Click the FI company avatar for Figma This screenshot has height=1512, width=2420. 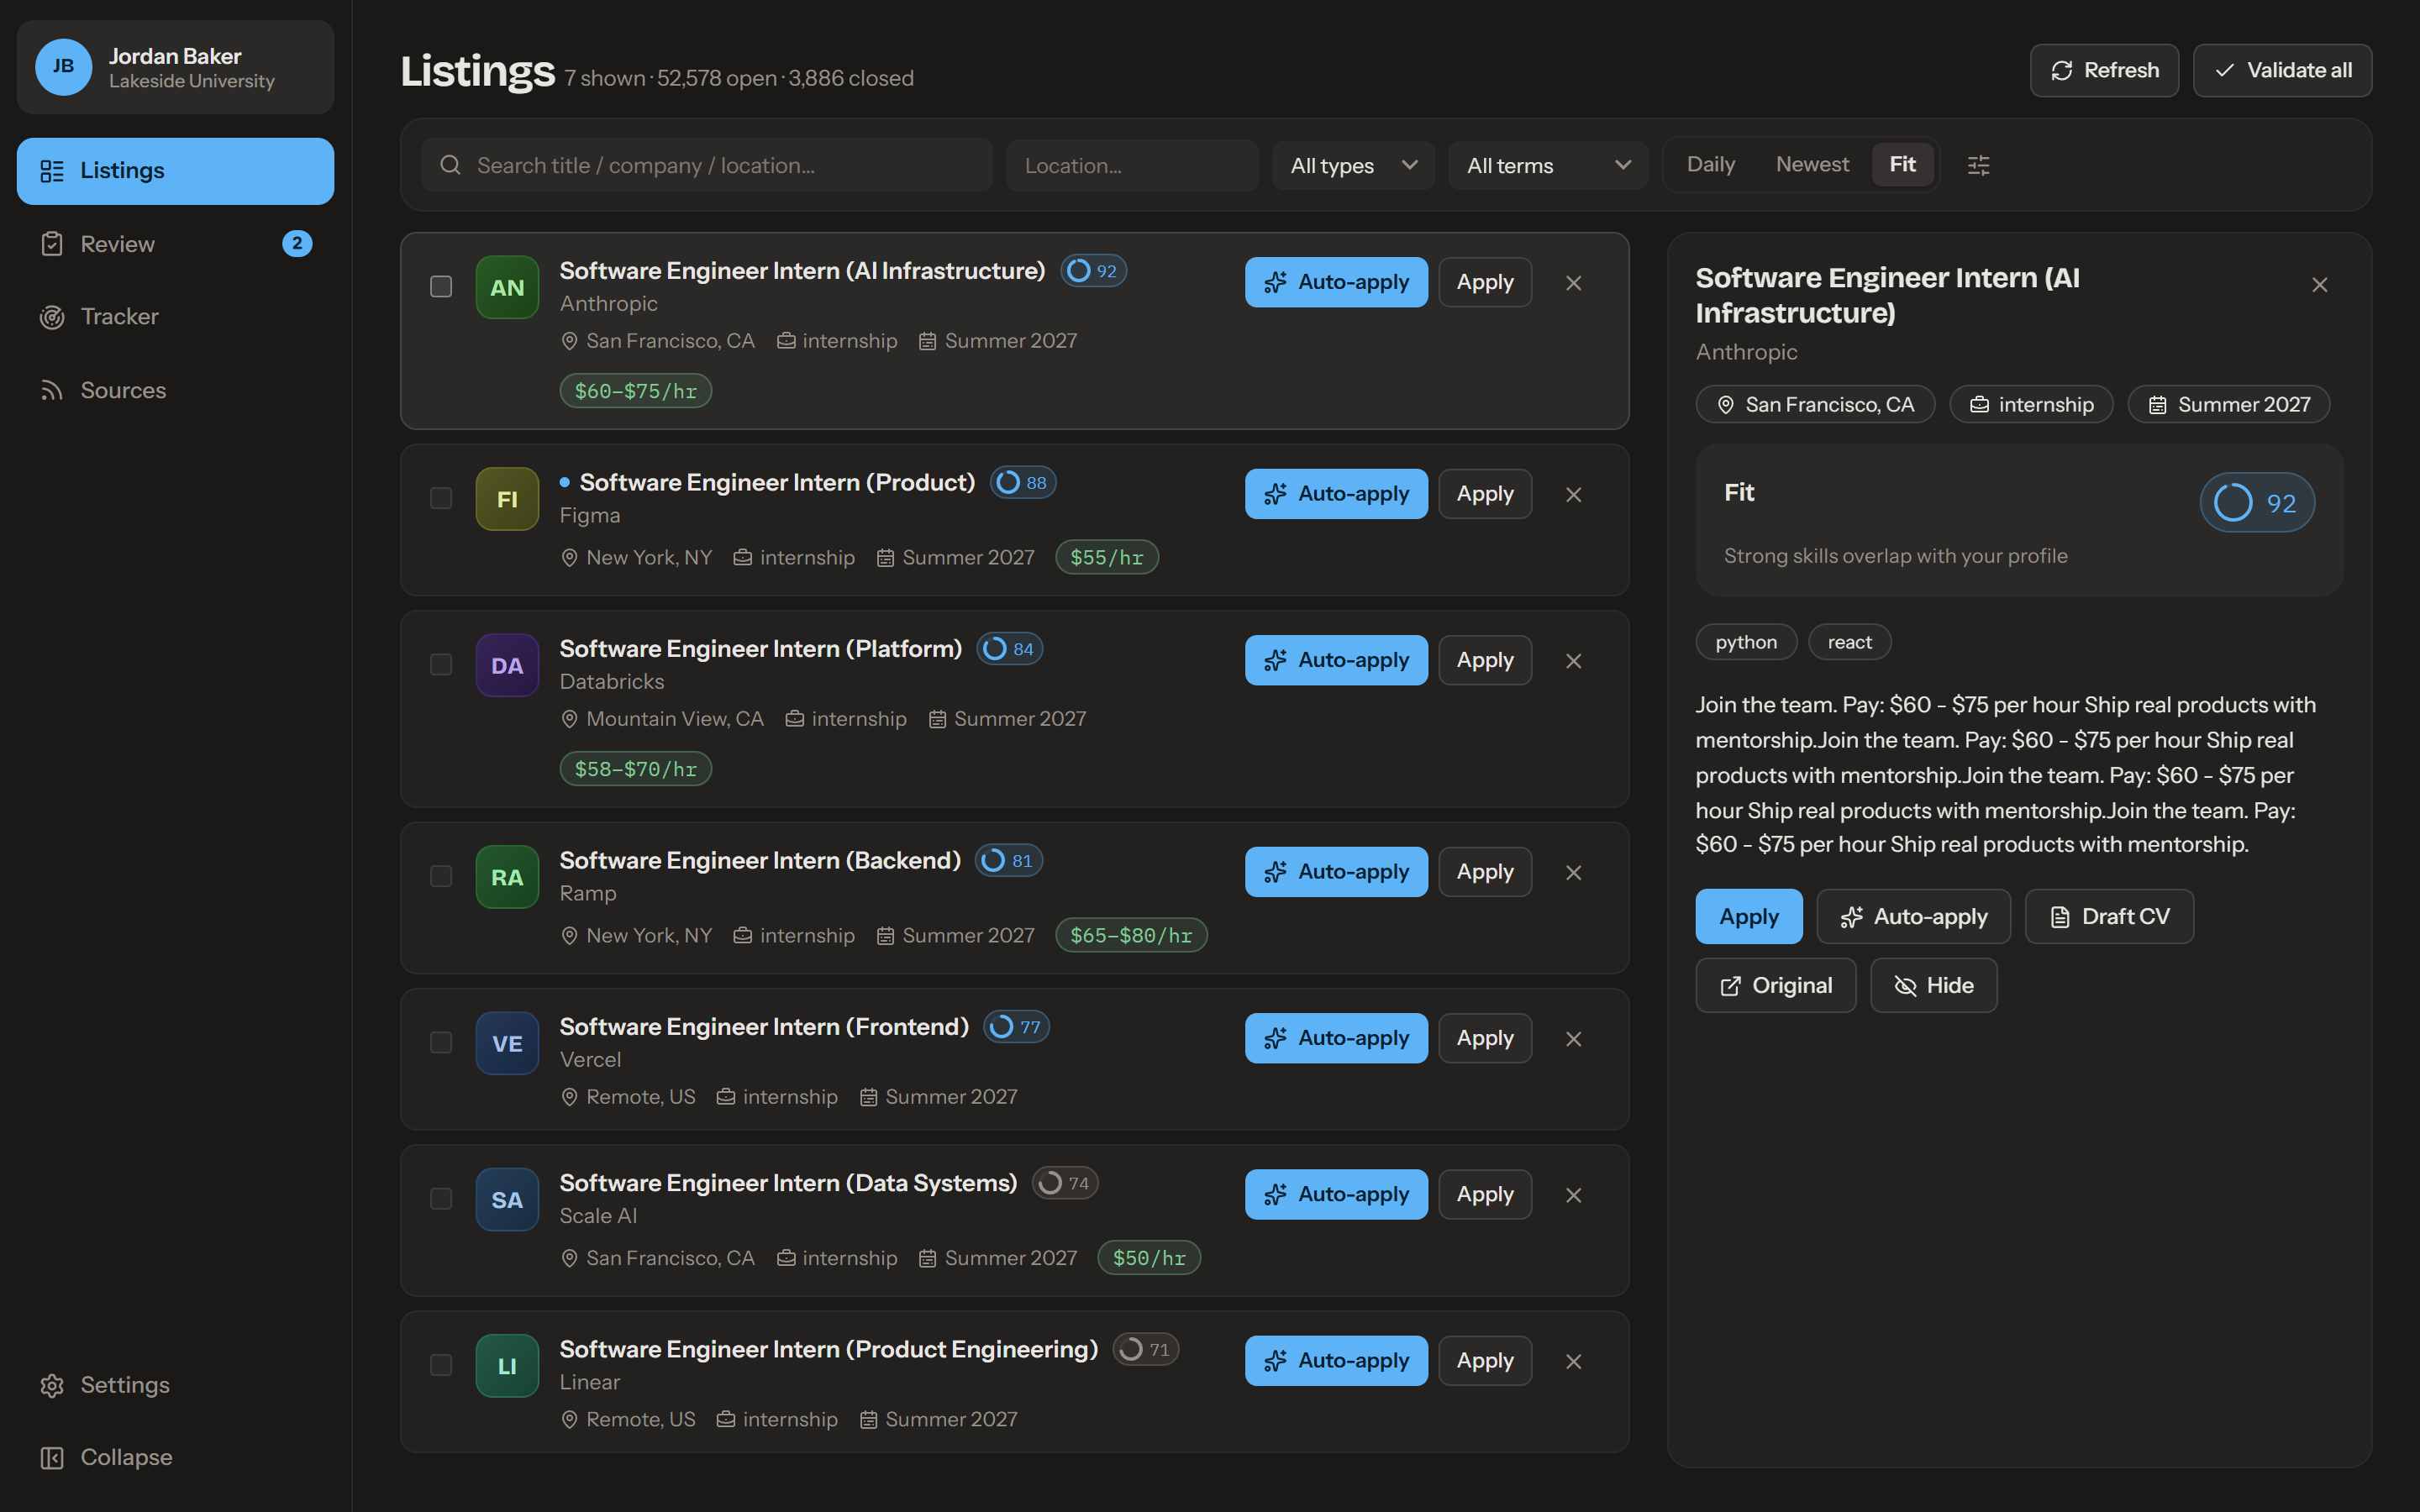(507, 499)
